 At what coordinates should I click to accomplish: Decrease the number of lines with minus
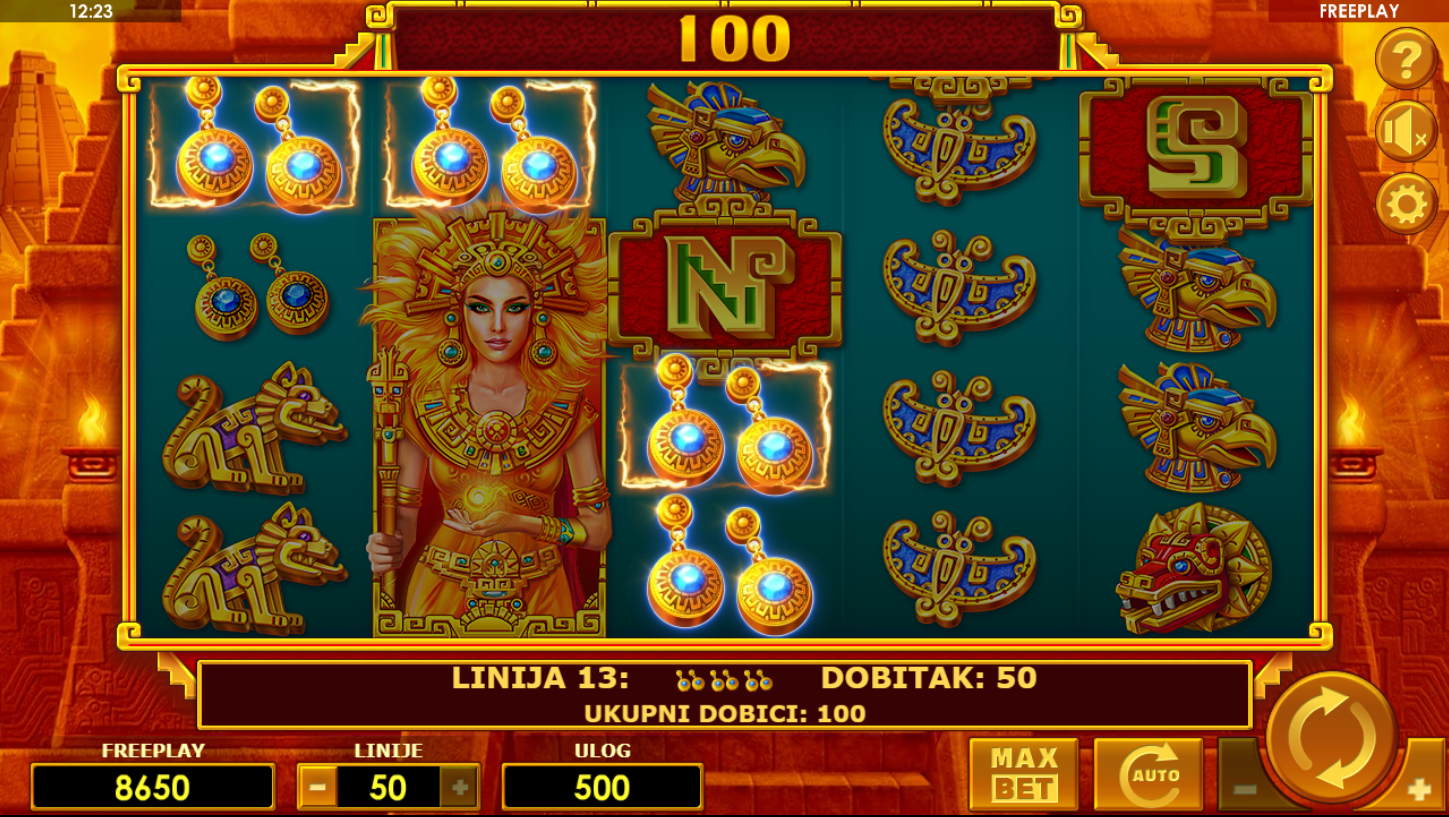pos(318,788)
